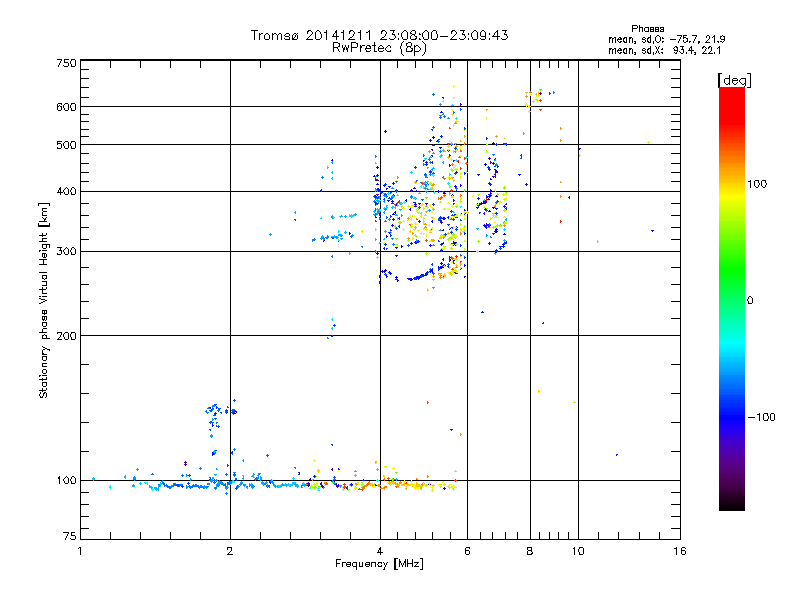800x600 pixels.
Task: Click x-axis tick label '6'
Action: [x=467, y=551]
